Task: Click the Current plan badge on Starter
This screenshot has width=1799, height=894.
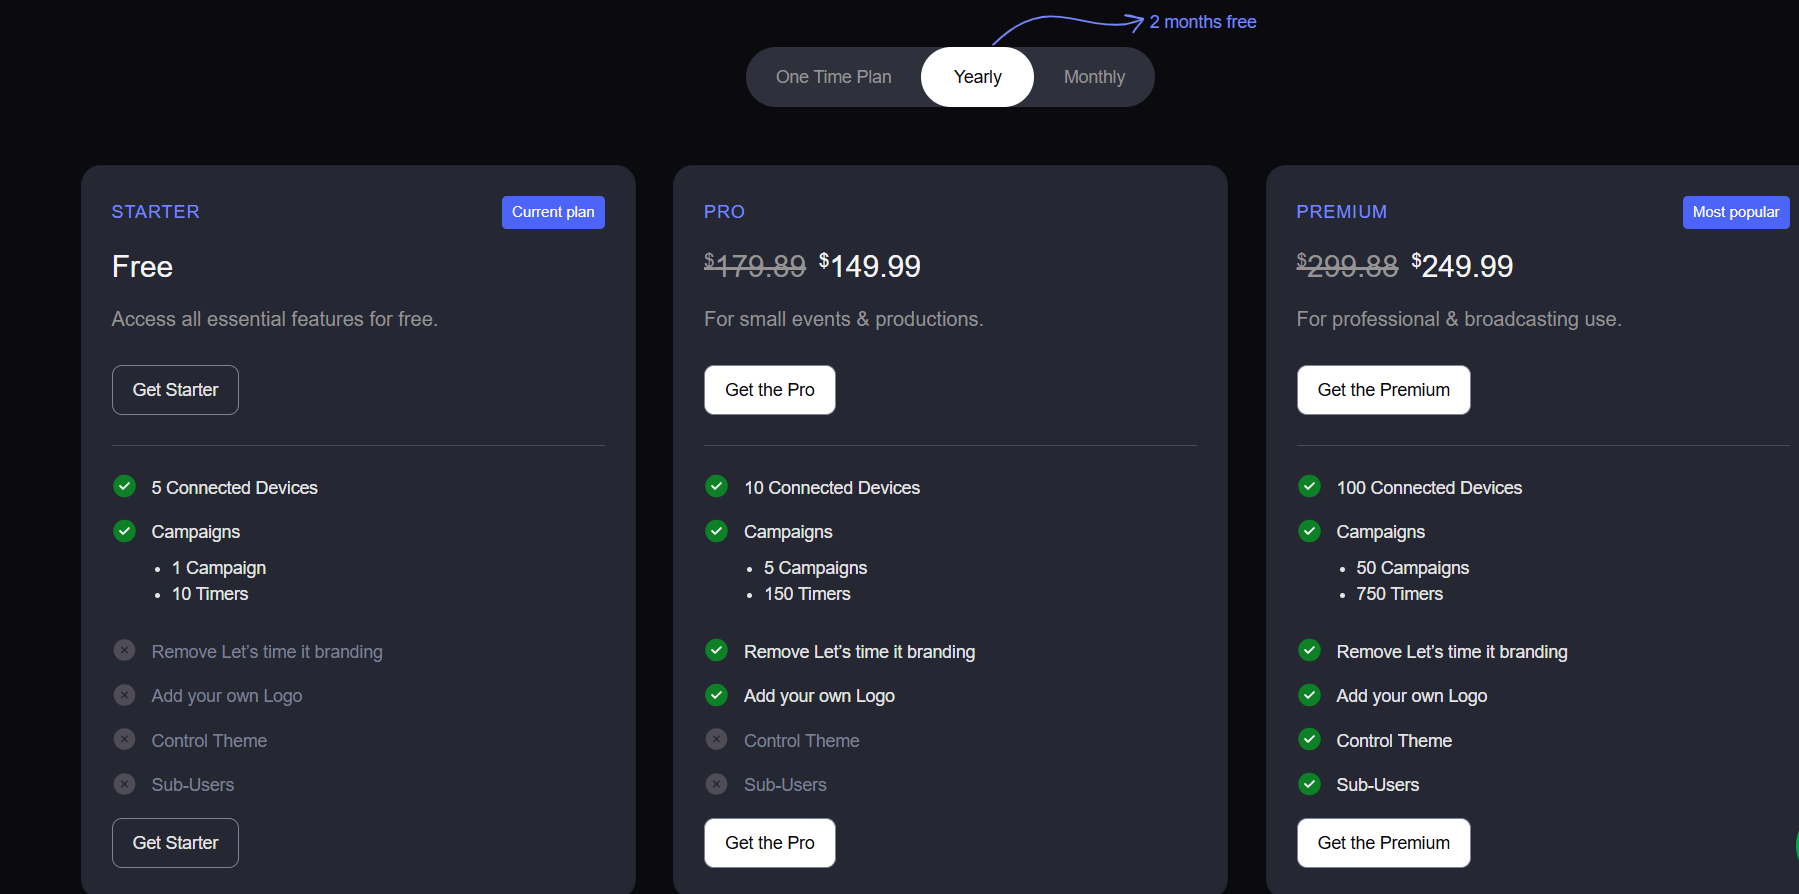Action: coord(553,212)
